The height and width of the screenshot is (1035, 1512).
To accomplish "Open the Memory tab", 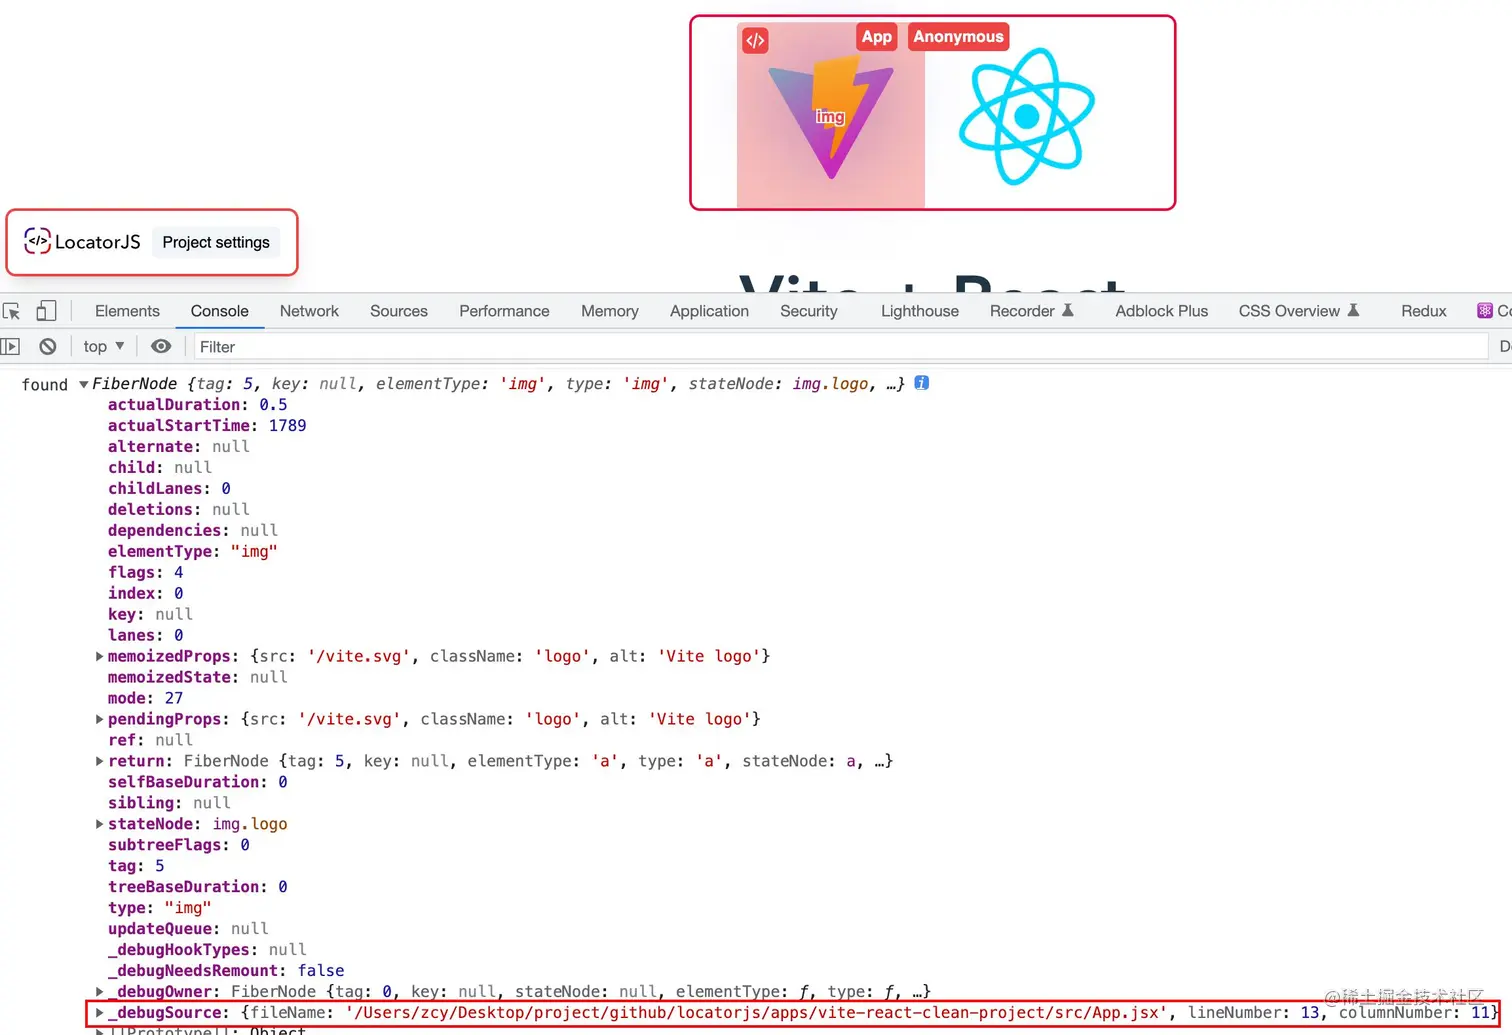I will 610,311.
